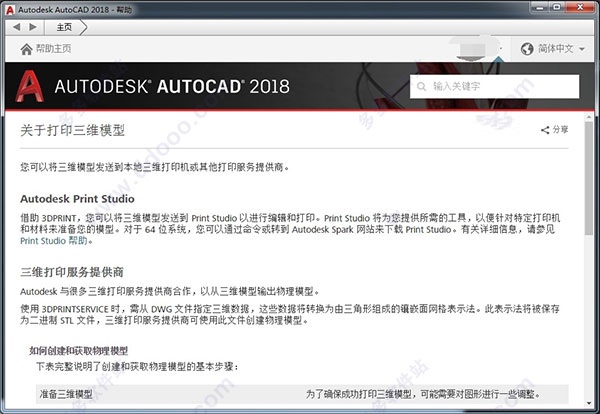Click the scrollbar down arrow
Image resolution: width=600 pixels, height=414 pixels.
[x=589, y=403]
